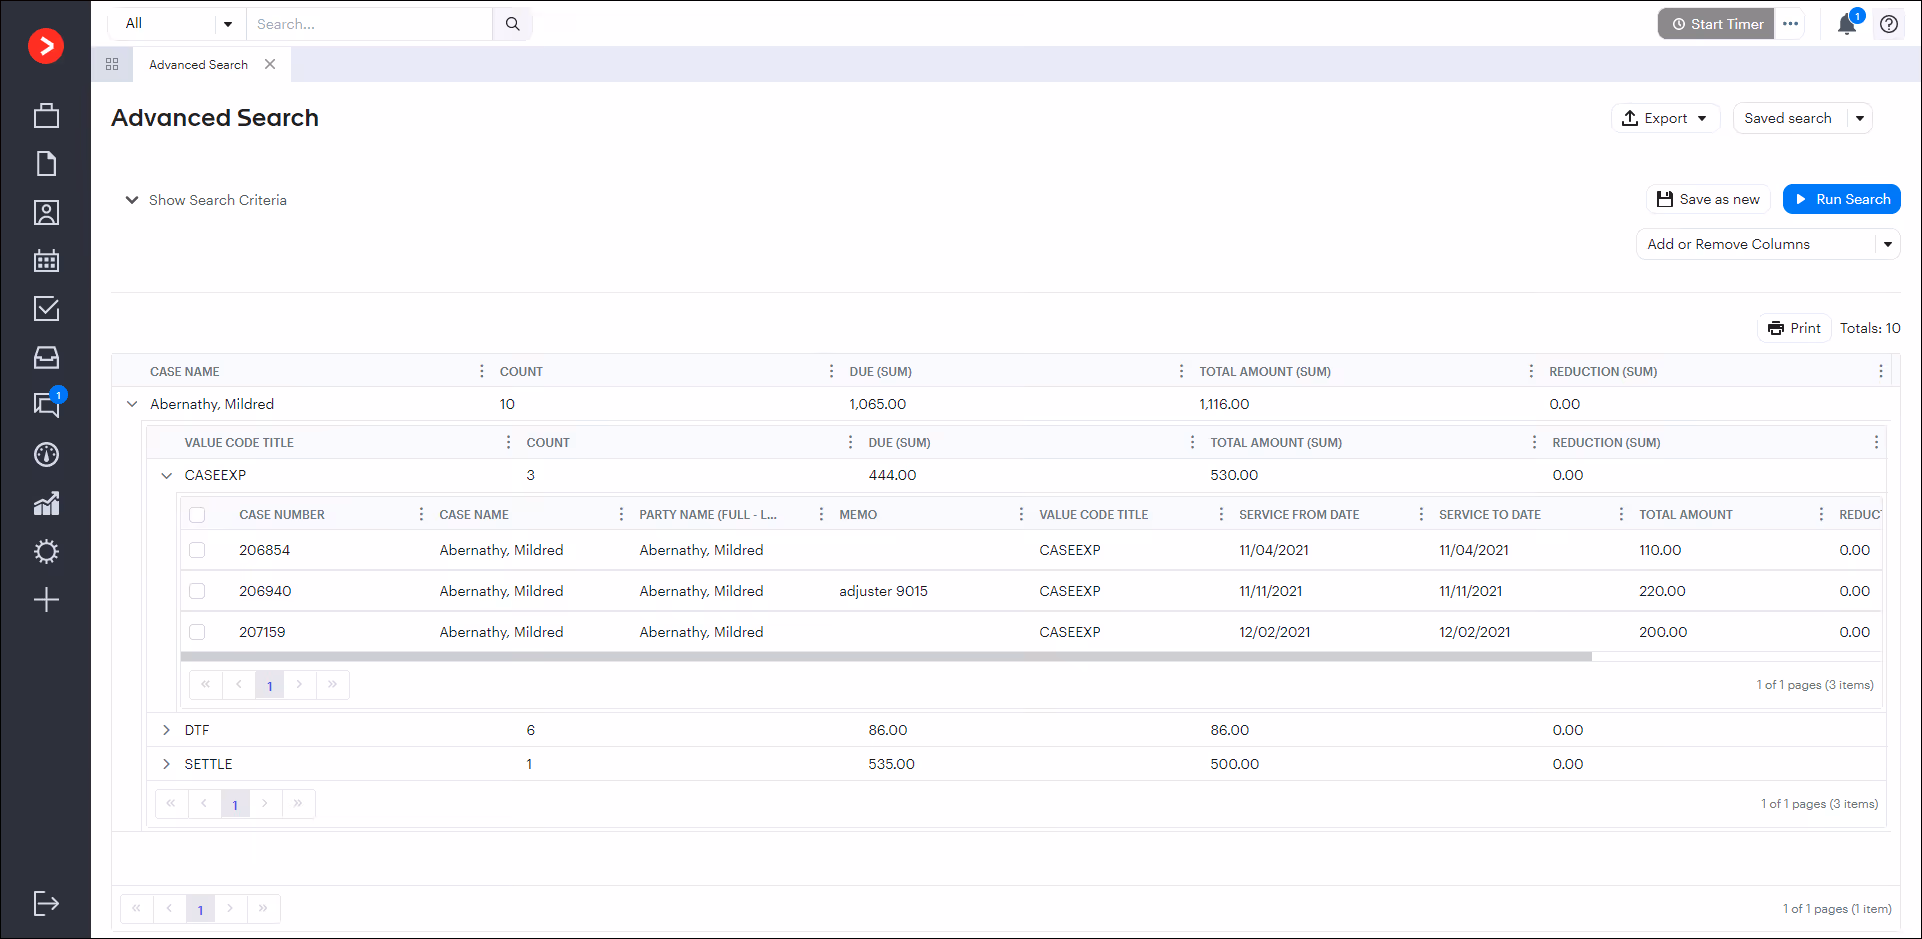This screenshot has height=939, width=1922.
Task: Open the reports chart icon in sidebar
Action: [x=46, y=503]
